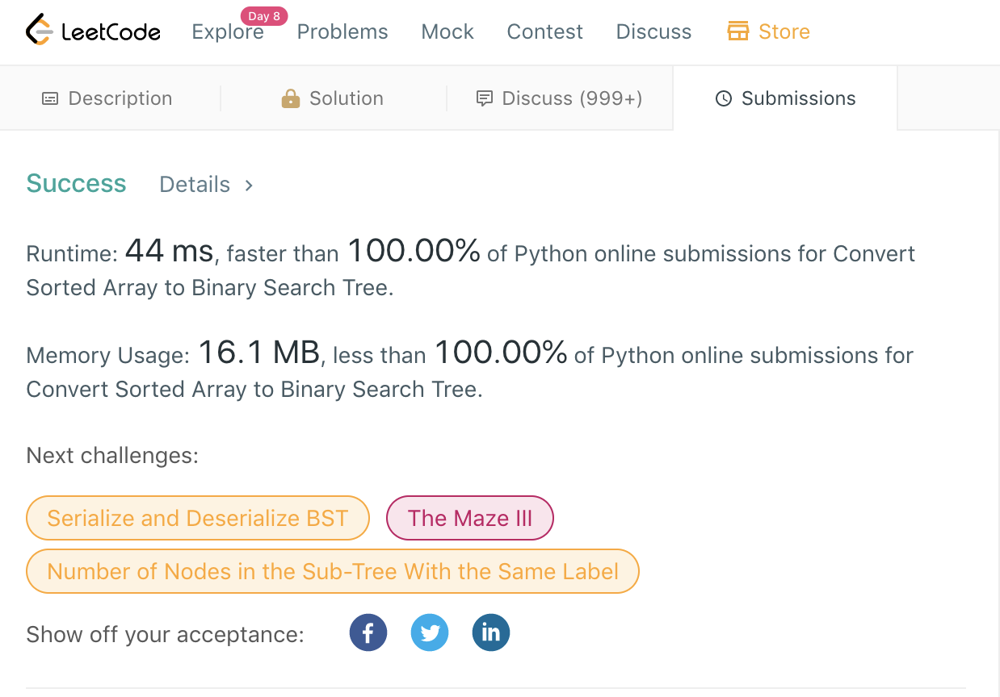Open Number of Nodes in Sub-Tree challenge
Viewport: 1000px width, 697px height.
[x=332, y=572]
